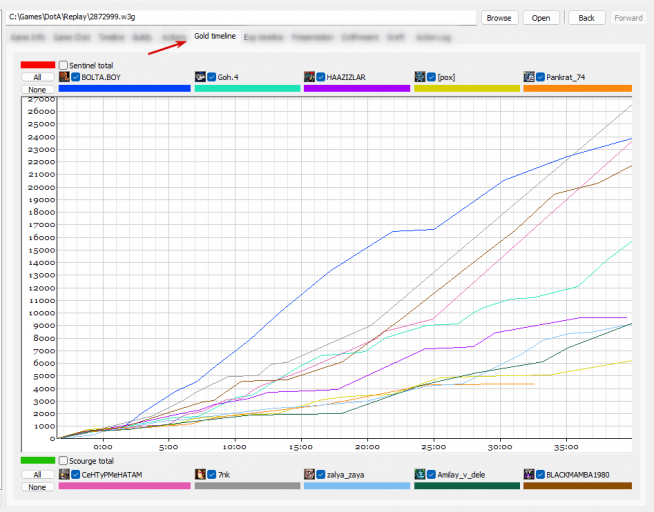Uncheck the HAAZIZLAR player checkbox

click(321, 77)
